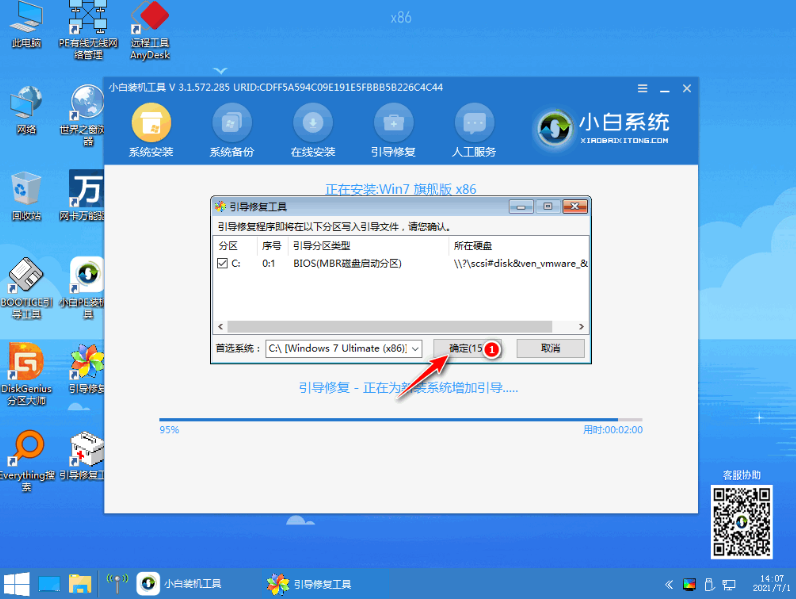Close the 引导修复工具 dialog

click(x=575, y=206)
